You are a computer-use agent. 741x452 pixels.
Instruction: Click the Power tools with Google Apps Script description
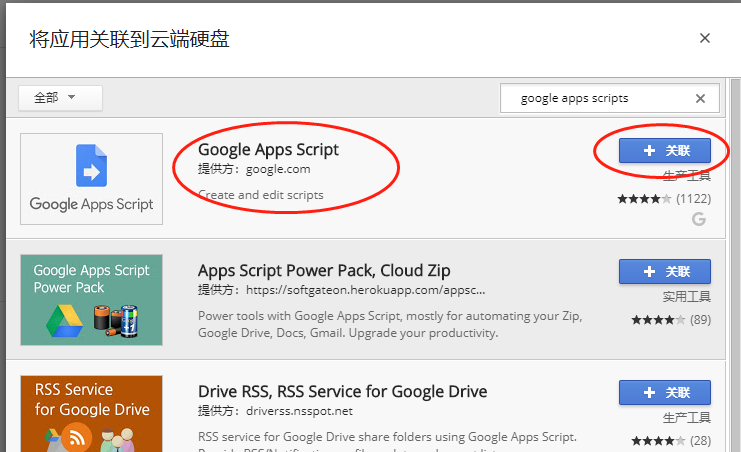click(x=390, y=324)
